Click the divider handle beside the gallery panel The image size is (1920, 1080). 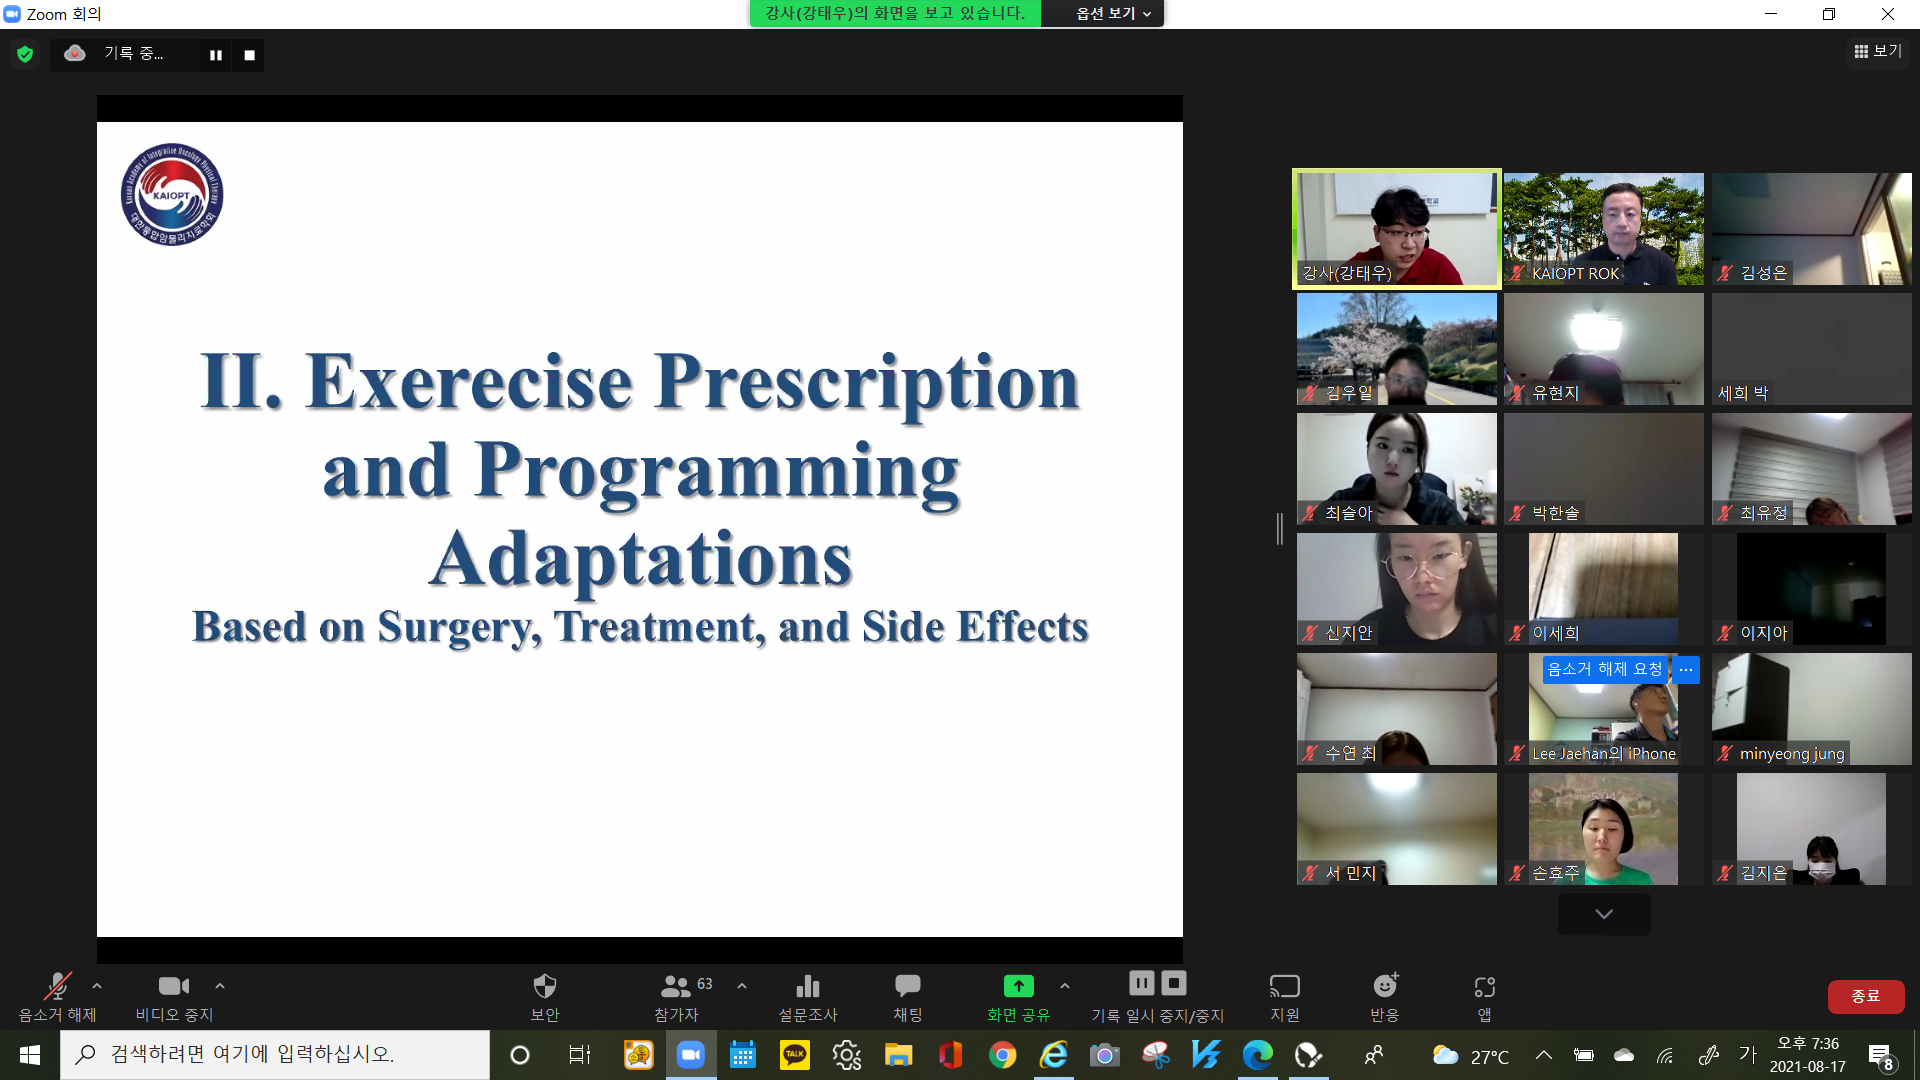(x=1280, y=529)
